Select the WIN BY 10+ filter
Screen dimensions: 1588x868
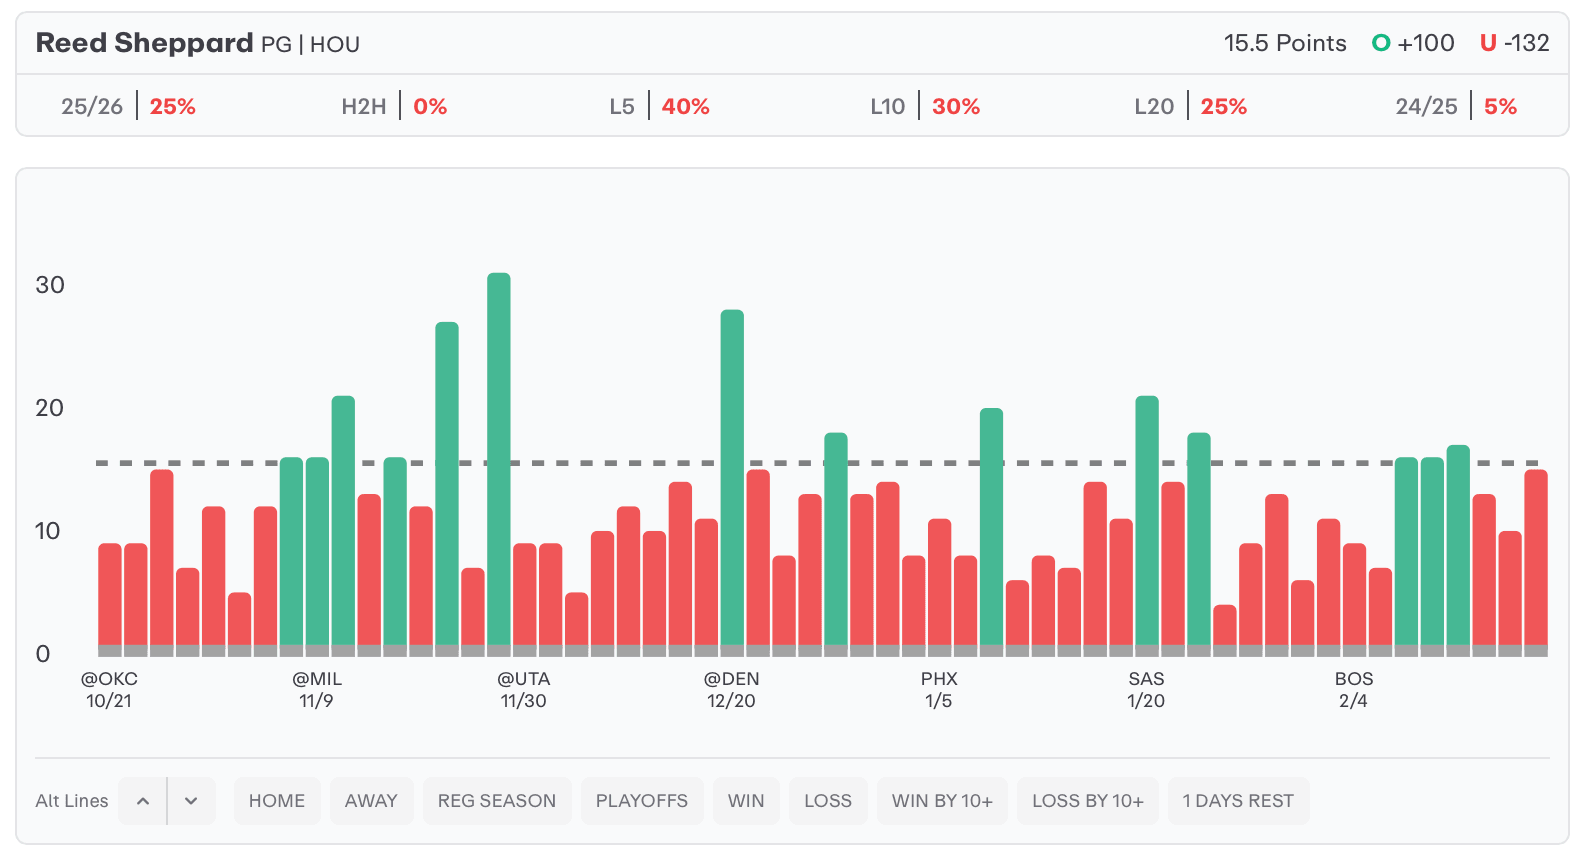click(x=942, y=801)
